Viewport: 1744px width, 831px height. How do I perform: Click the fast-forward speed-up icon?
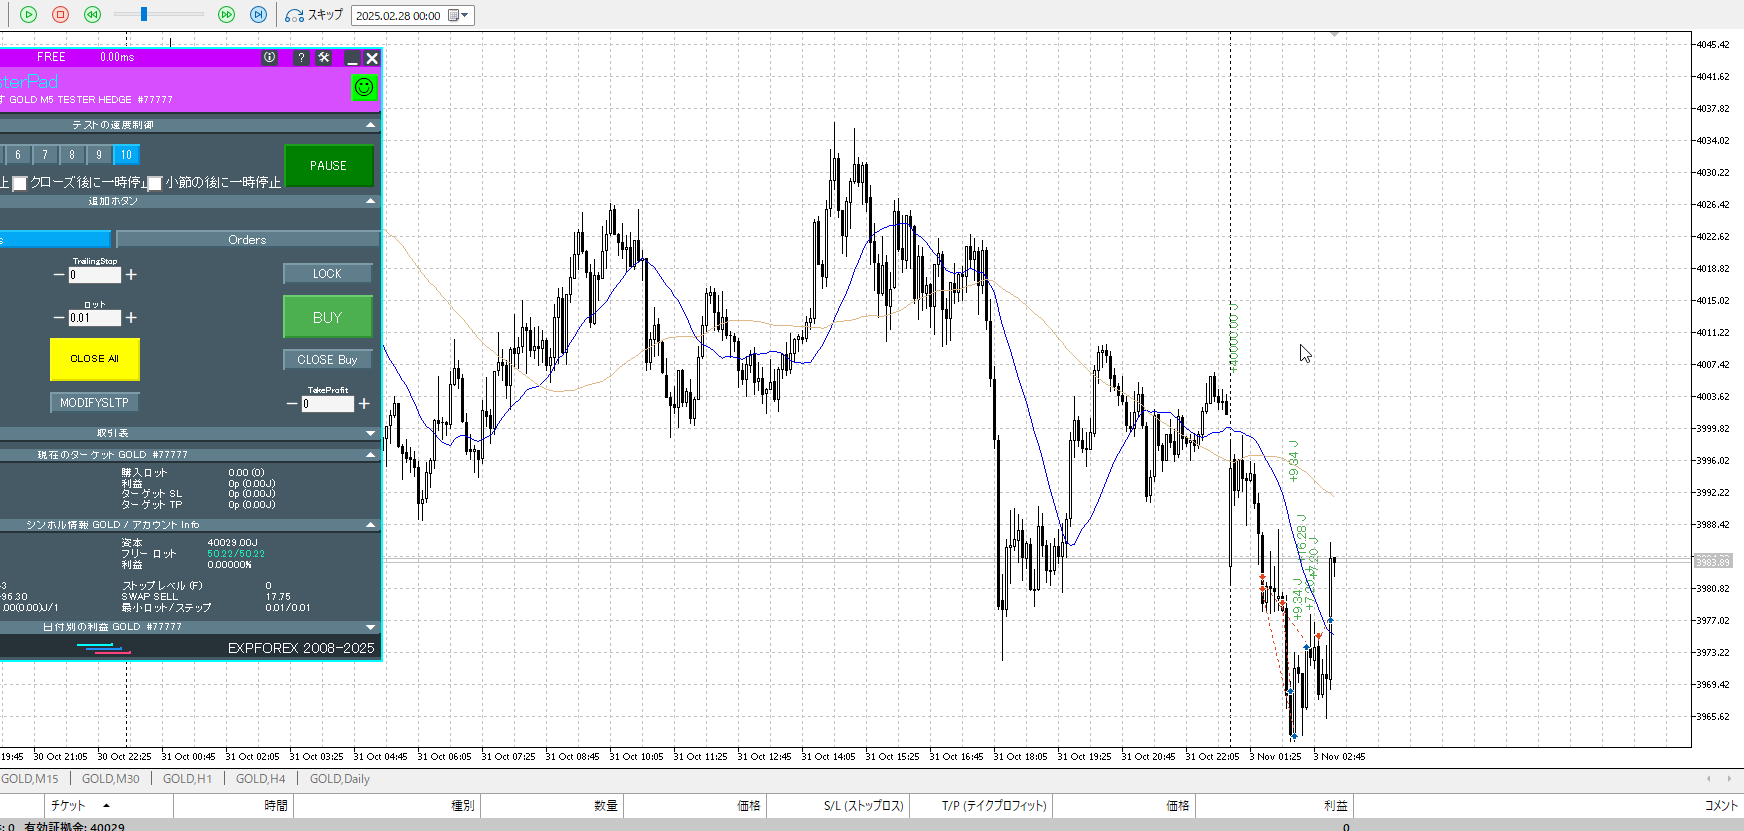(226, 15)
